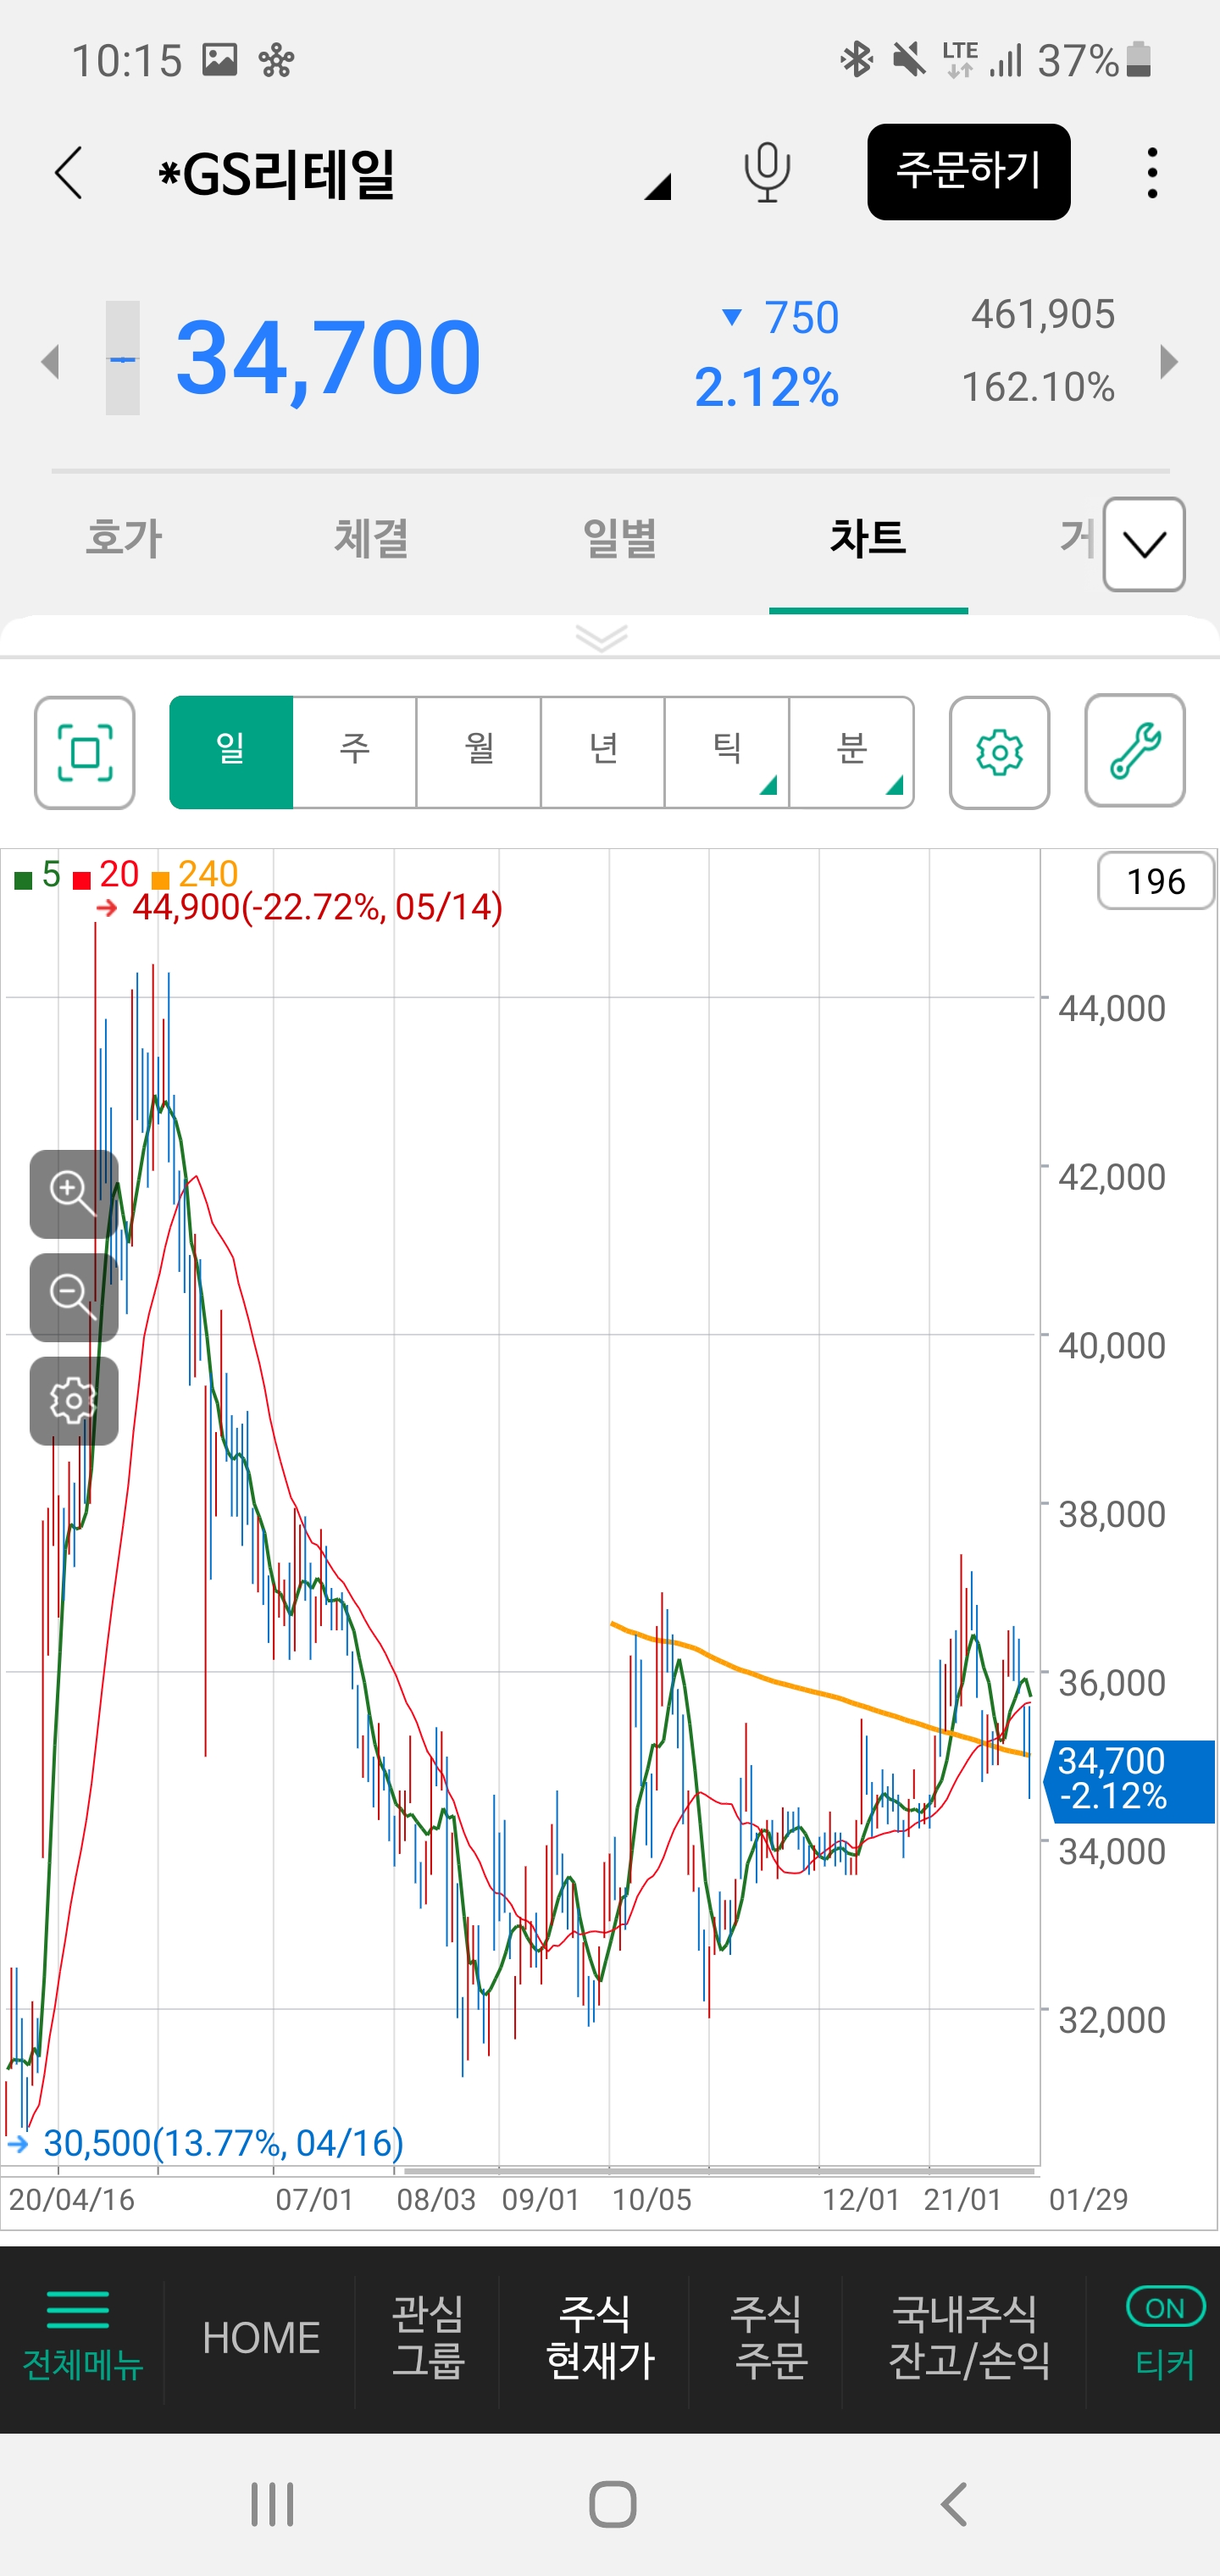Open the three-dot more options menu
Screen dimensions: 1220x2576
point(1152,172)
